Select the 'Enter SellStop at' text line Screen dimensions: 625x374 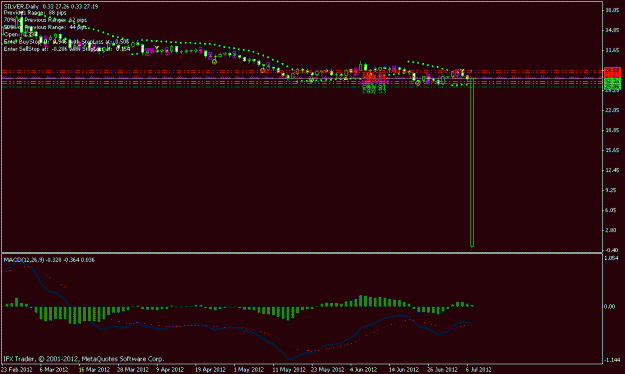pos(67,49)
